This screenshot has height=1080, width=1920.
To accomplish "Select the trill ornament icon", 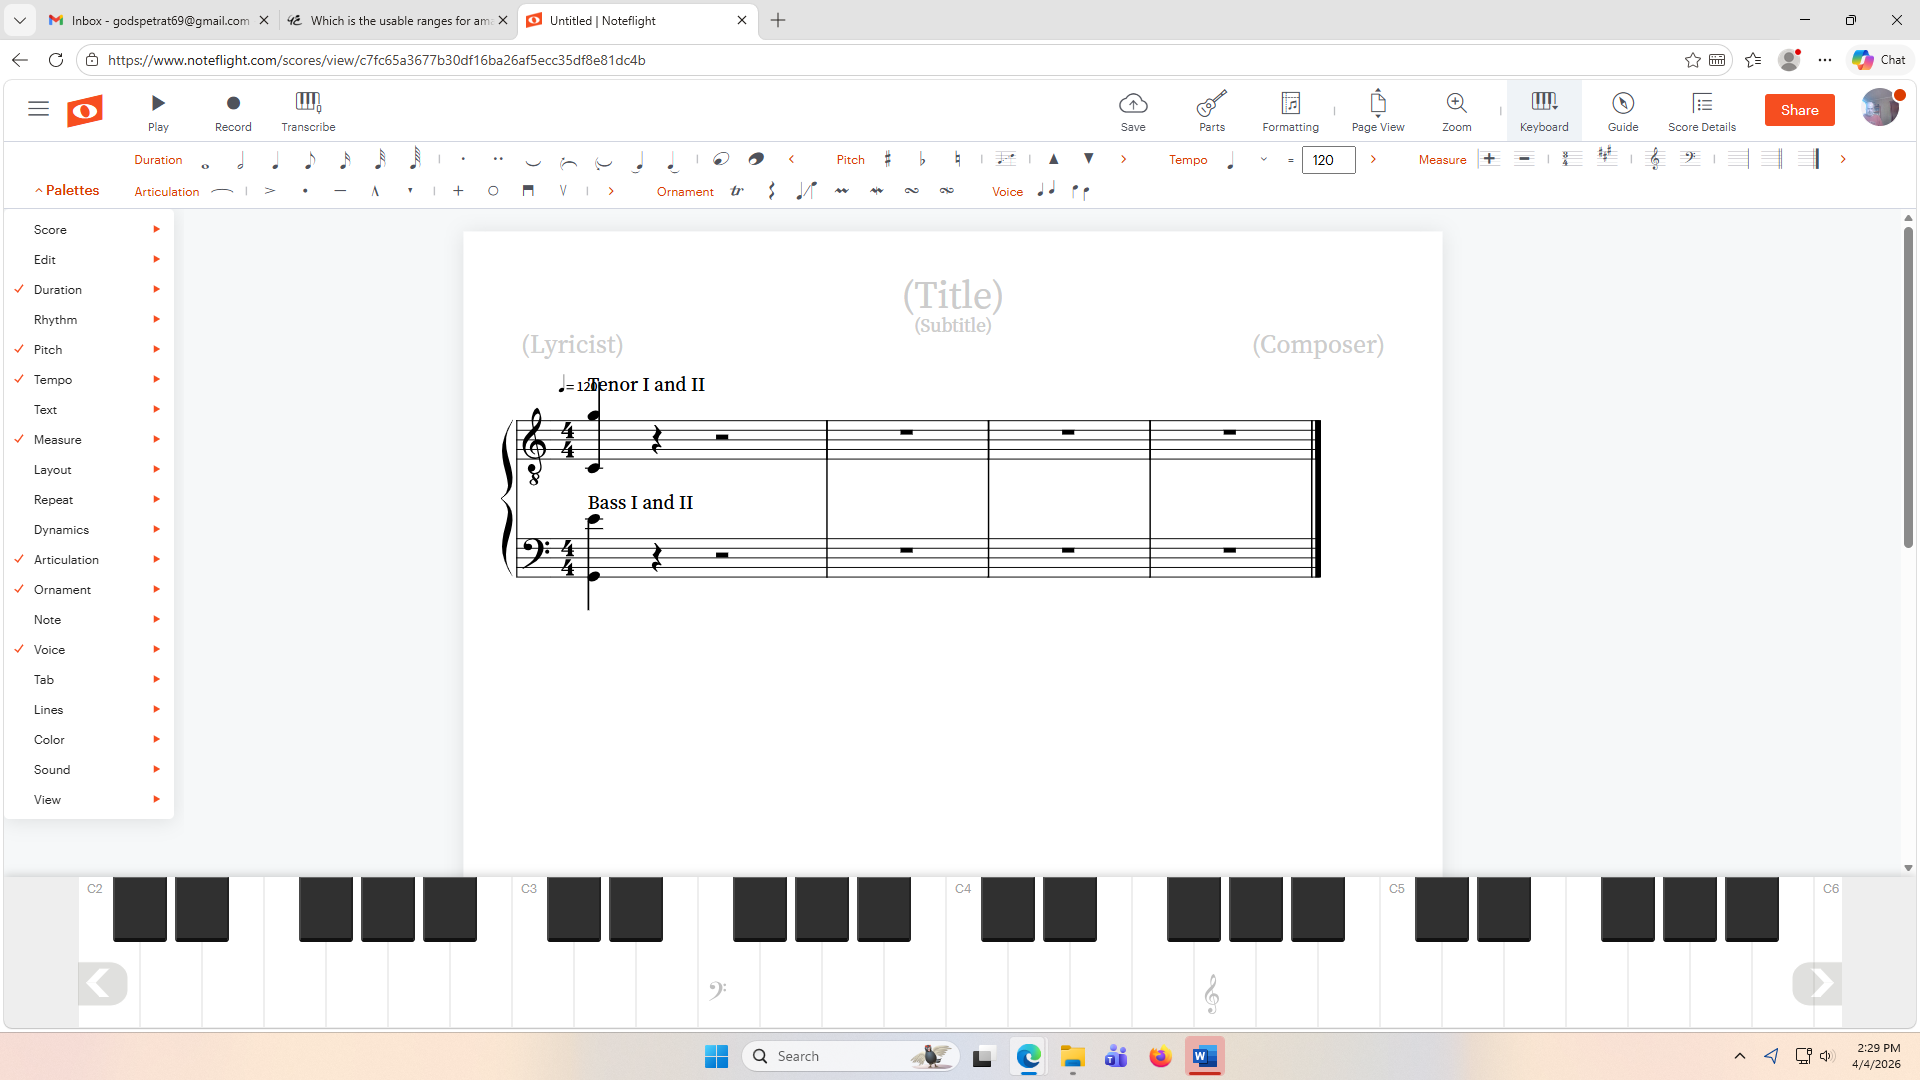I will [x=738, y=191].
